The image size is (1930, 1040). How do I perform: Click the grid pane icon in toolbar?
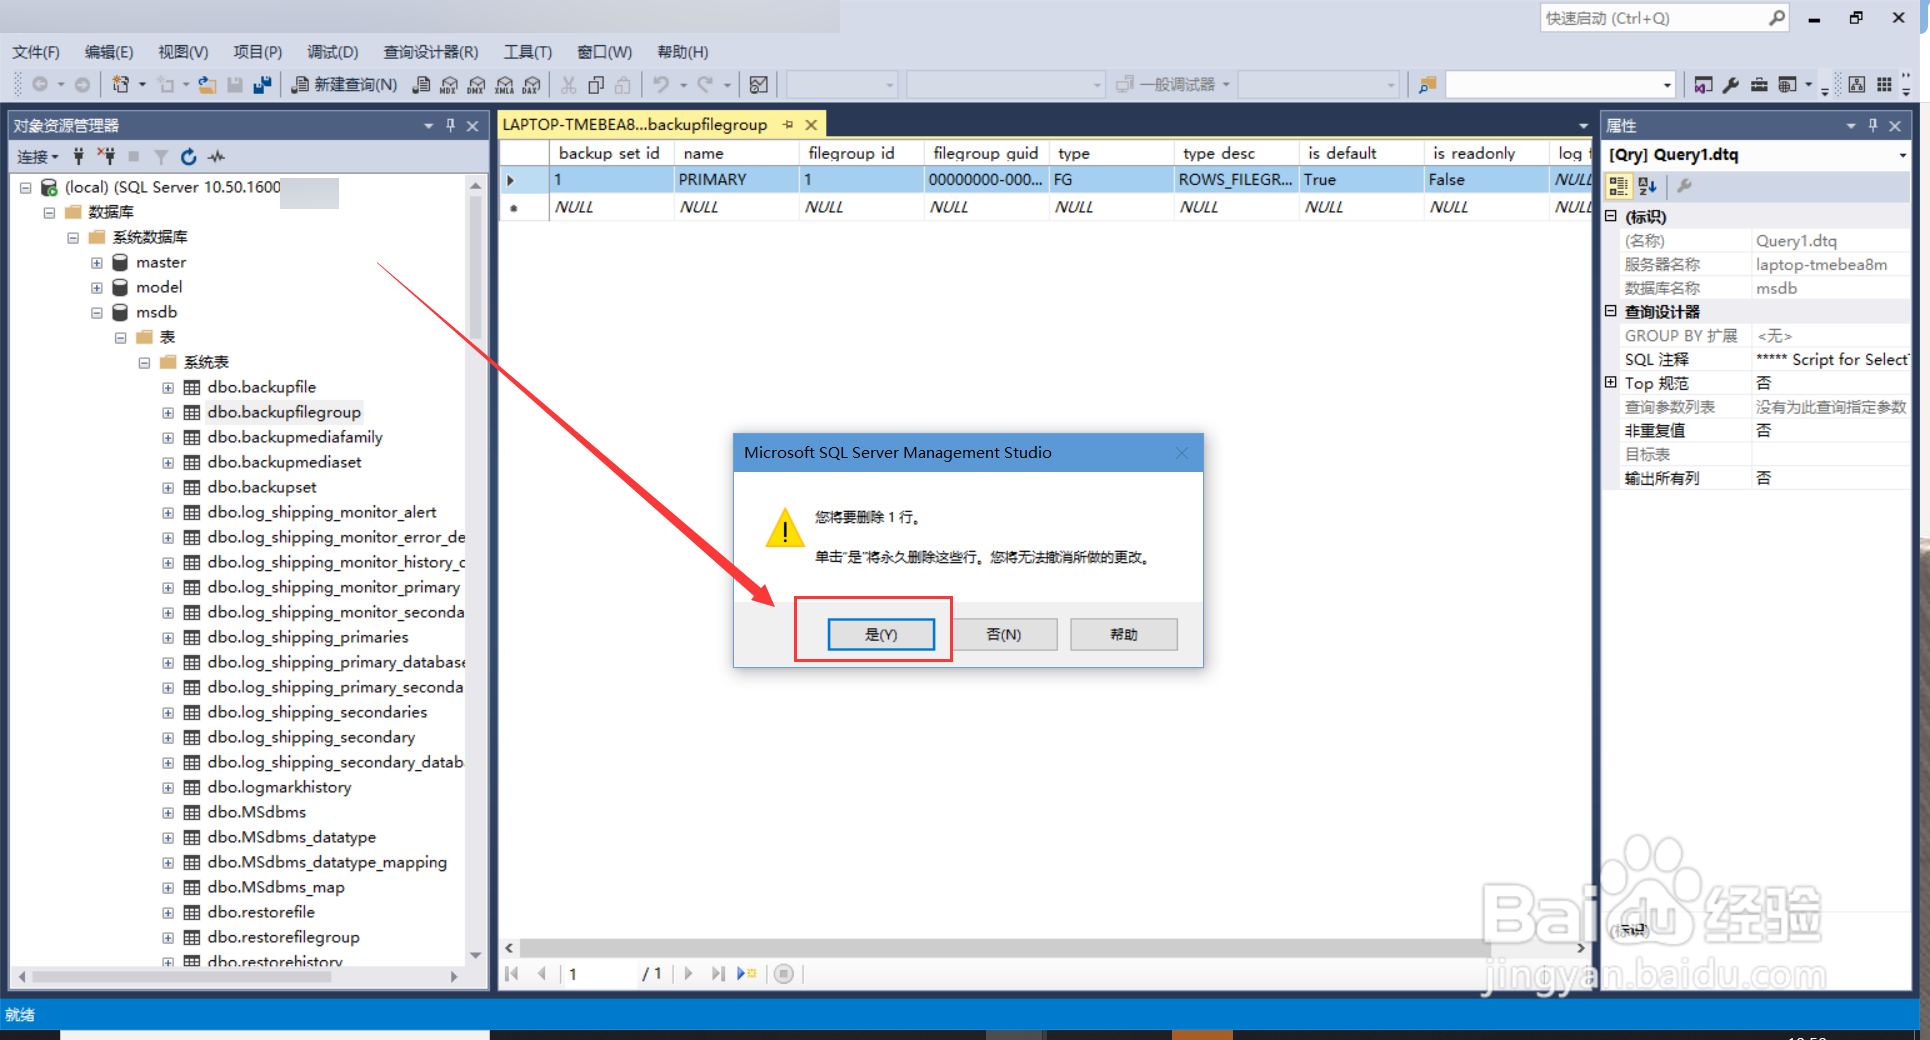pyautogui.click(x=1884, y=85)
